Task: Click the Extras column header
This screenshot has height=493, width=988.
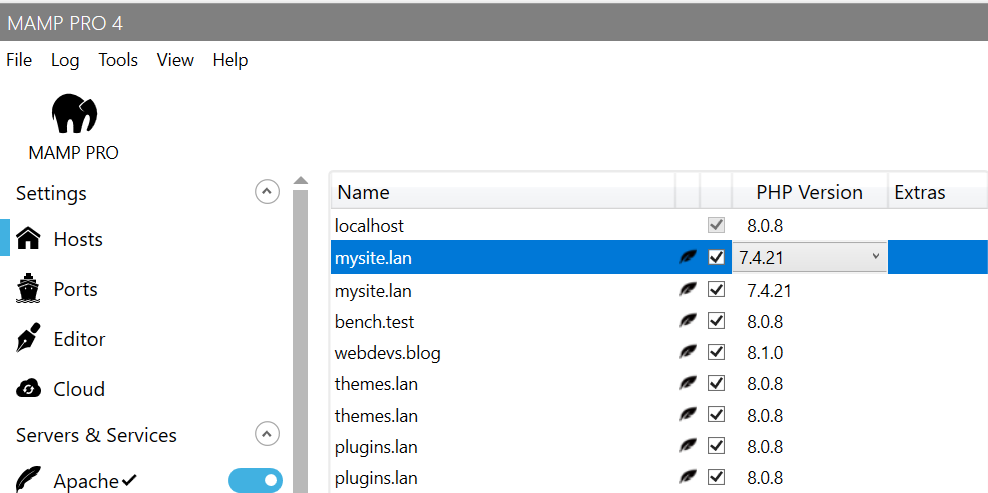Action: pyautogui.click(x=938, y=192)
